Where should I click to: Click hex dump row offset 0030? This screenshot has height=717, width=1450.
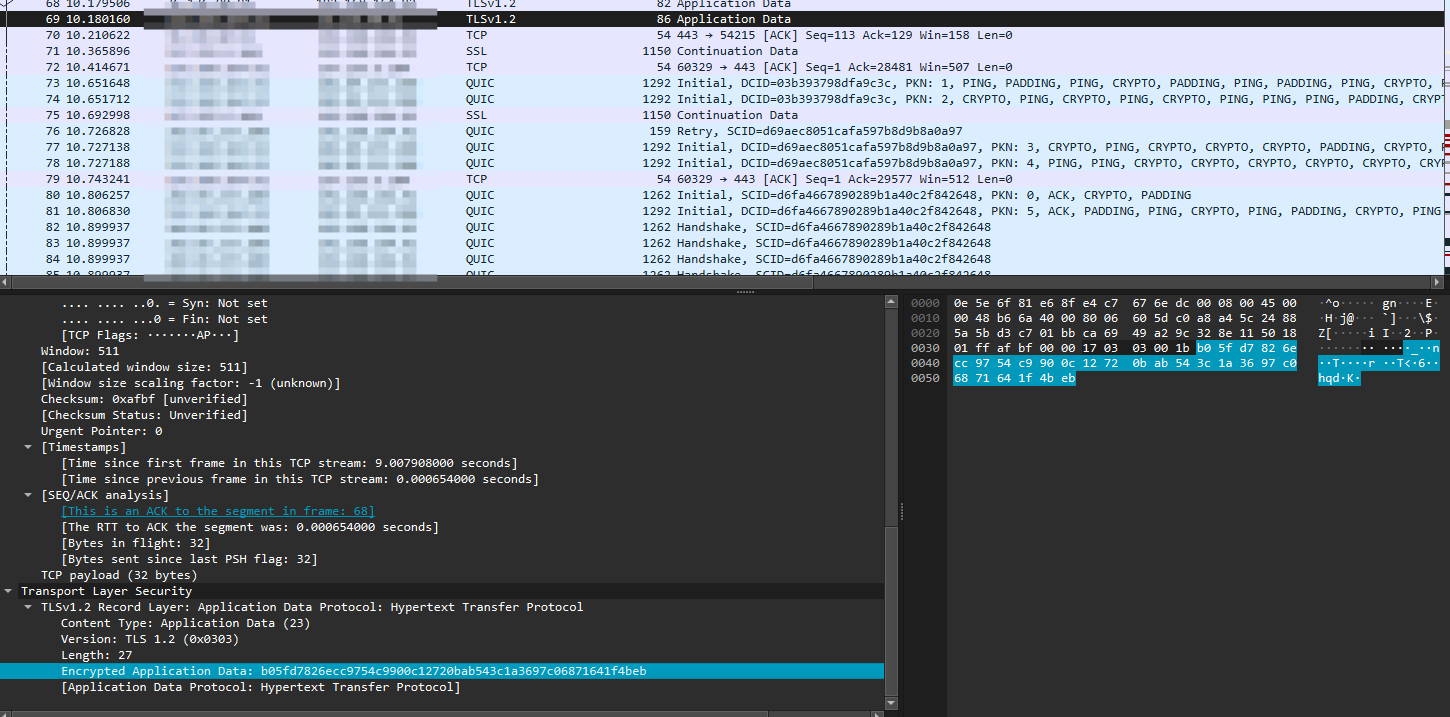point(926,347)
